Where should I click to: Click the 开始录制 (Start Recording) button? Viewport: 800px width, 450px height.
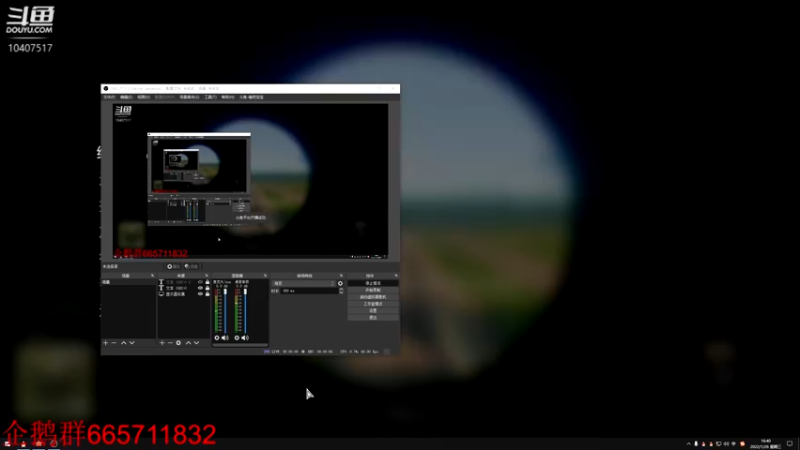tap(373, 290)
